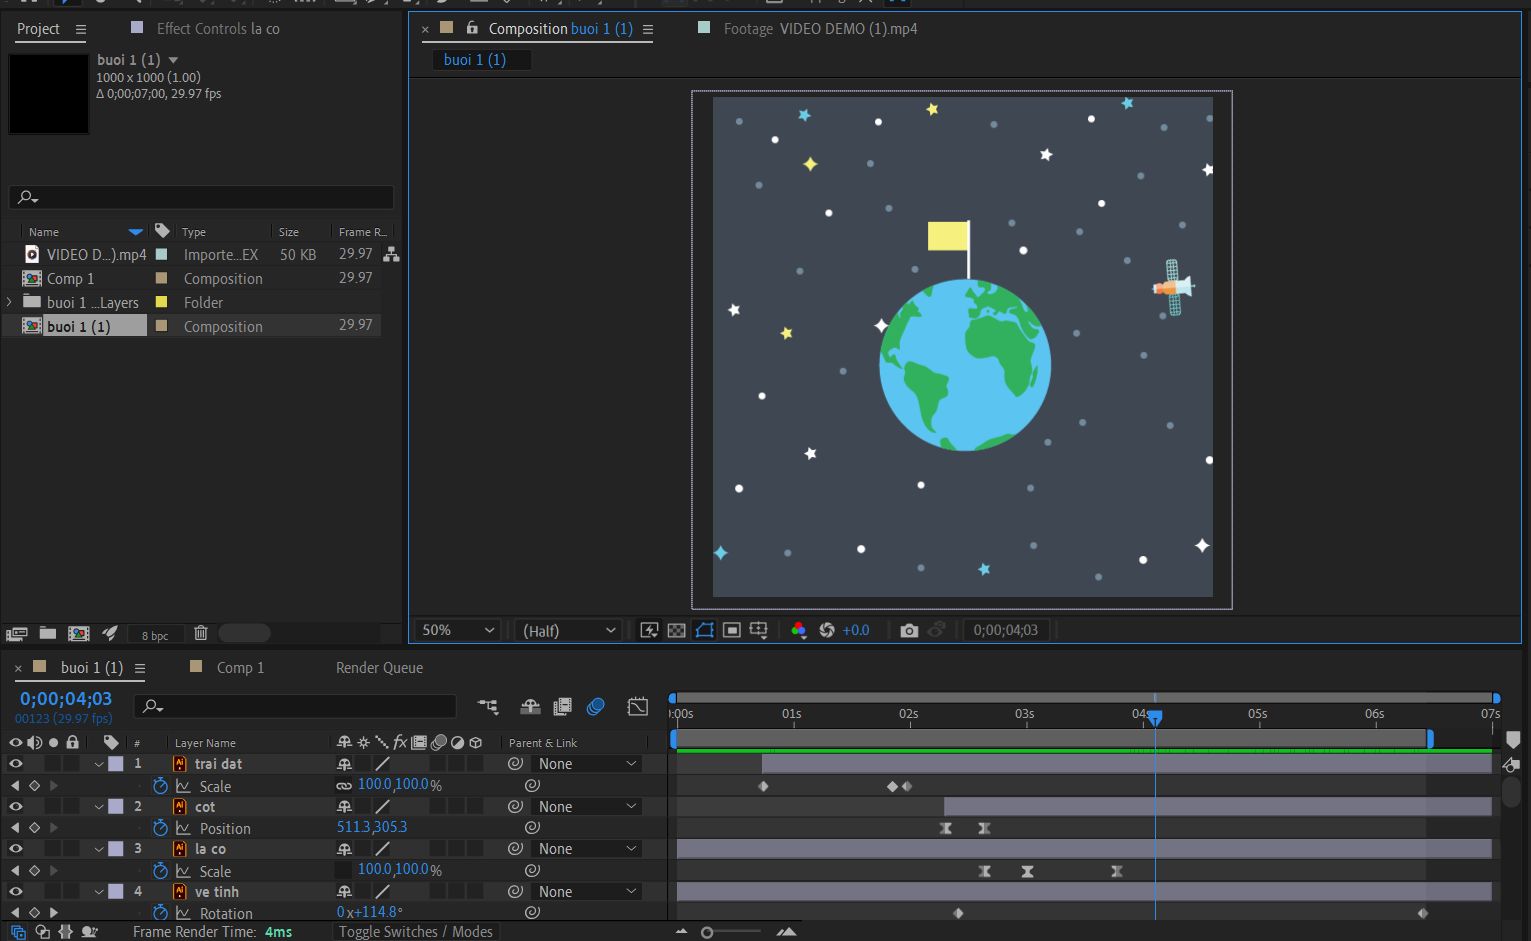Click the timeline current time 0;00;04;03
Image resolution: width=1531 pixels, height=941 pixels.
click(x=66, y=699)
